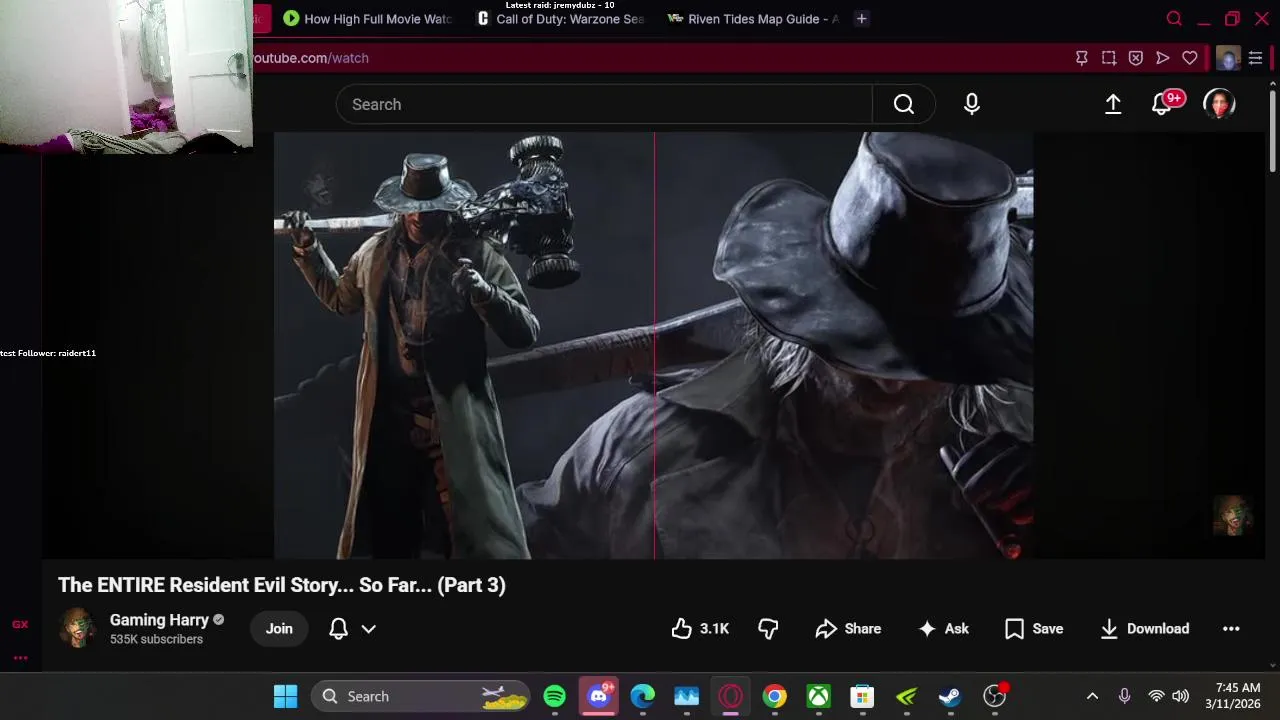Viewport: 1280px width, 720px height.
Task: Show hidden system tray icons
Action: [1092, 696]
